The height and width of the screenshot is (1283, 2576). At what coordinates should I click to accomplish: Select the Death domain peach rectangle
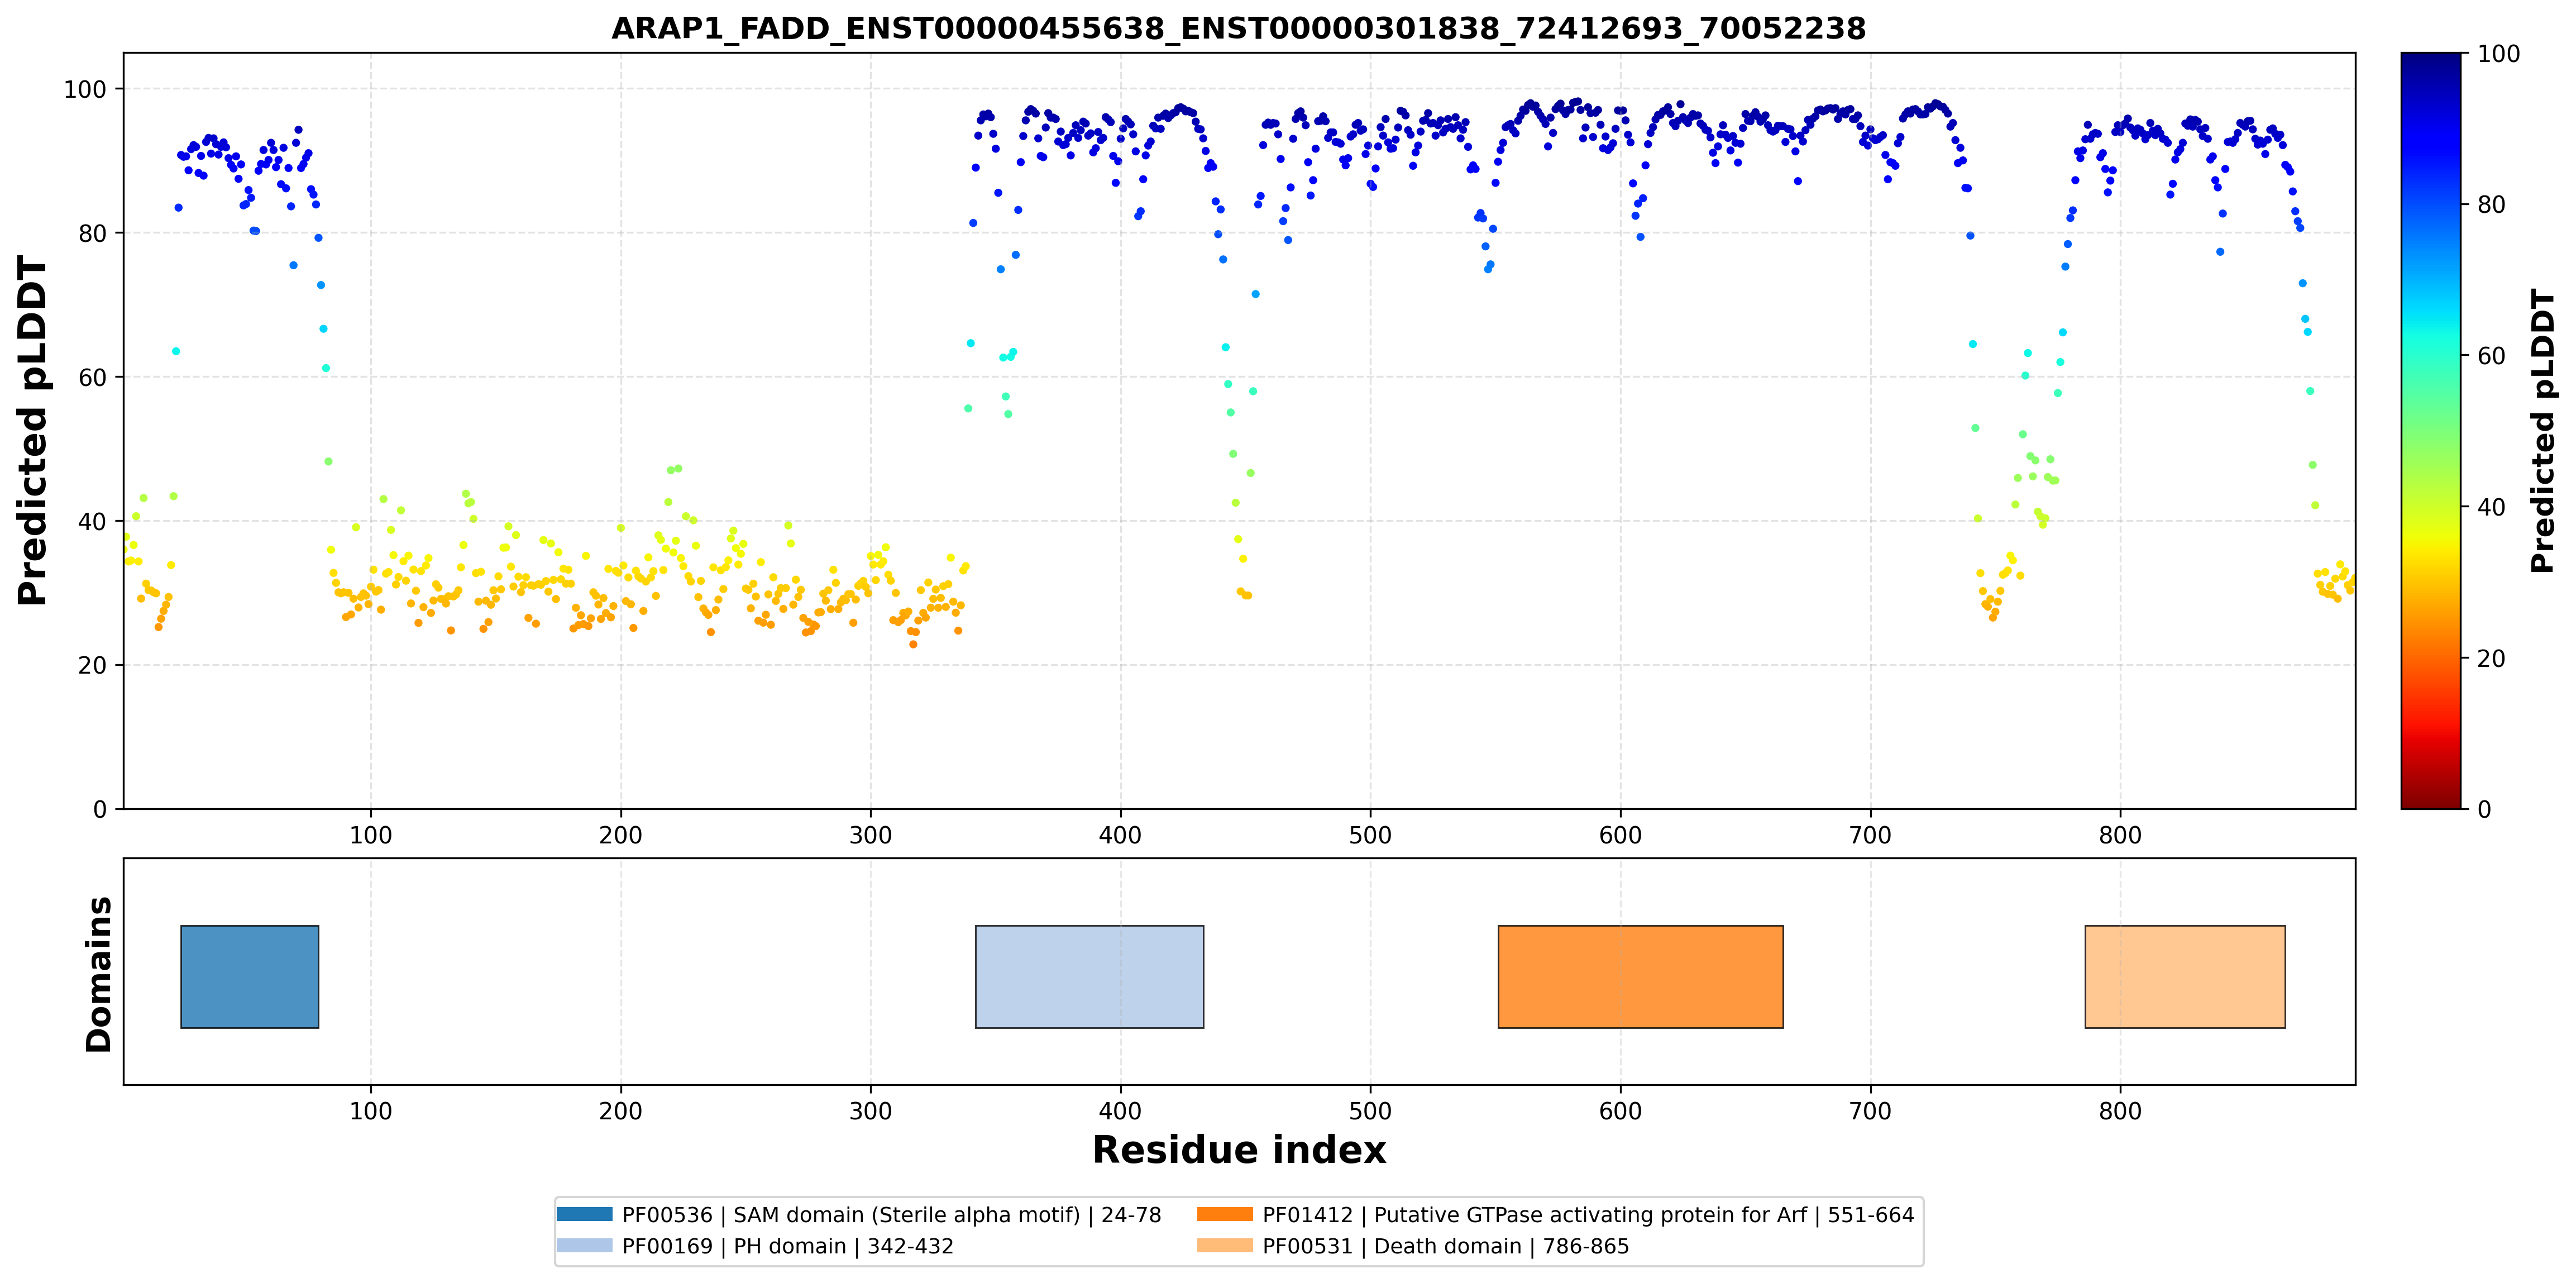[x=2185, y=977]
